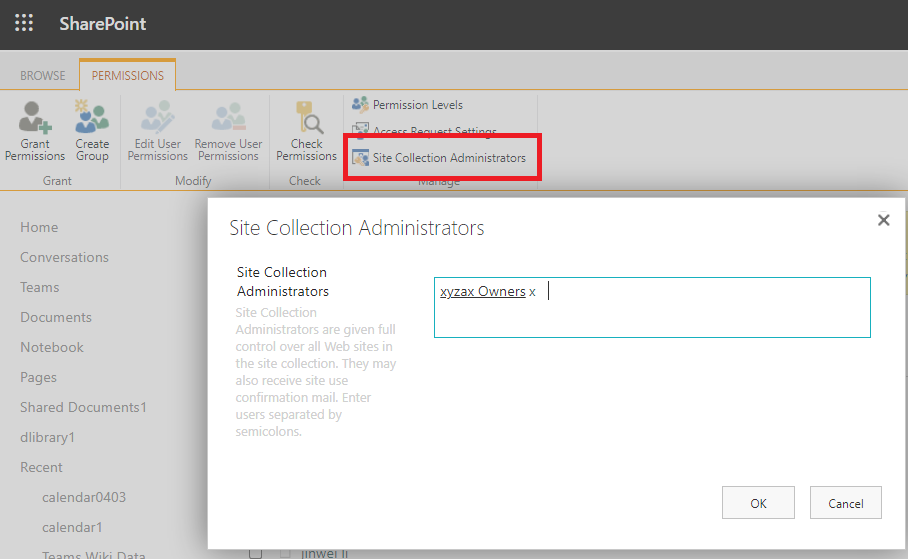The image size is (908, 559).
Task: Click the SharePoint title link
Action: 102,24
